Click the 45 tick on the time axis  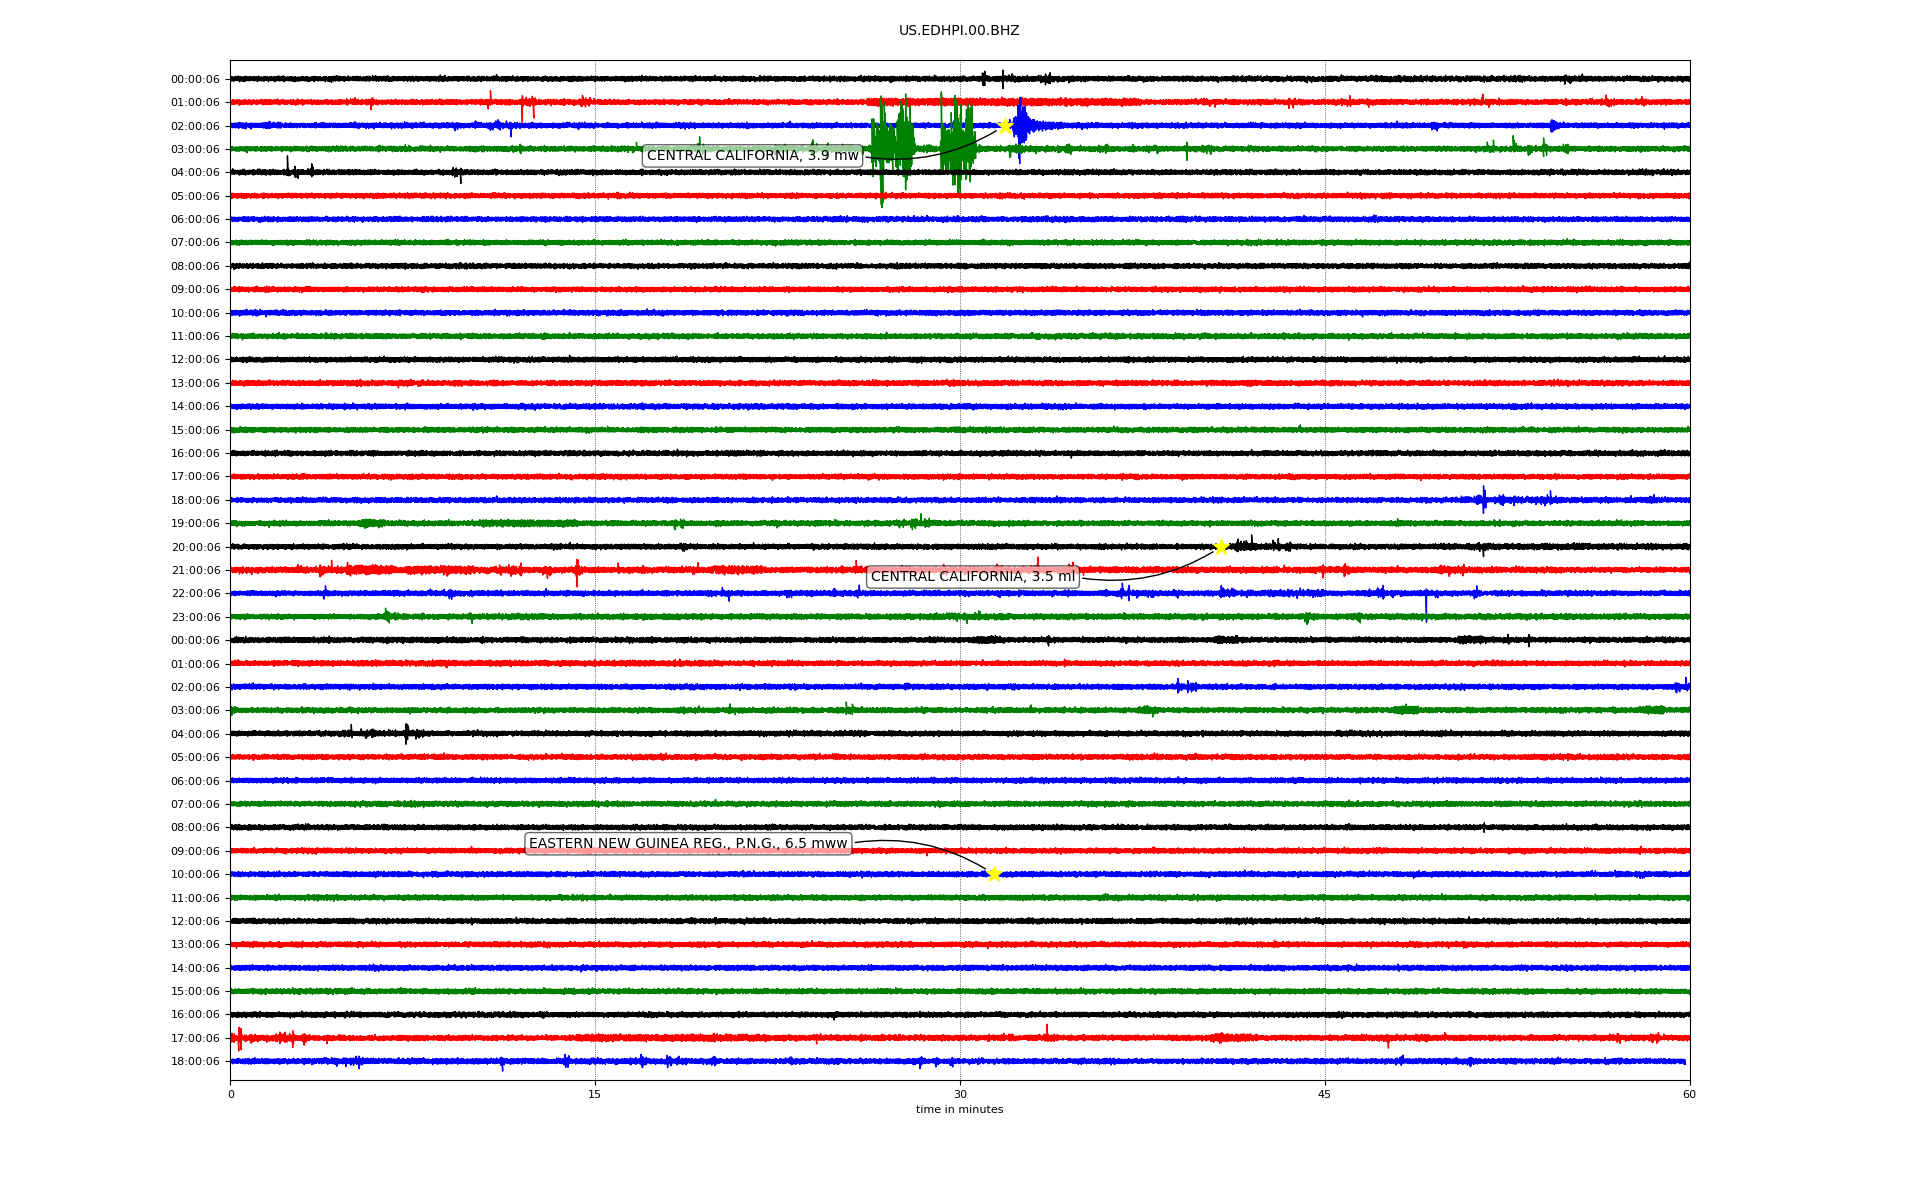point(1324,1094)
